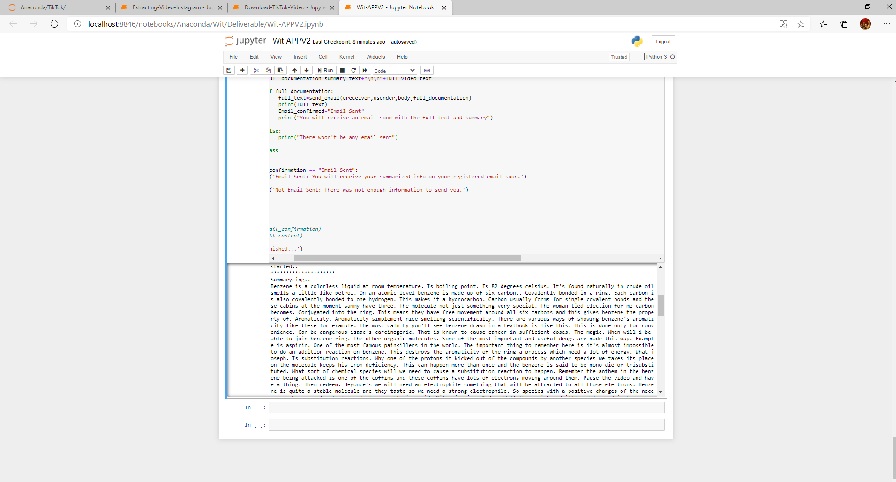
Task: Go back in the browser
Action: point(13,24)
